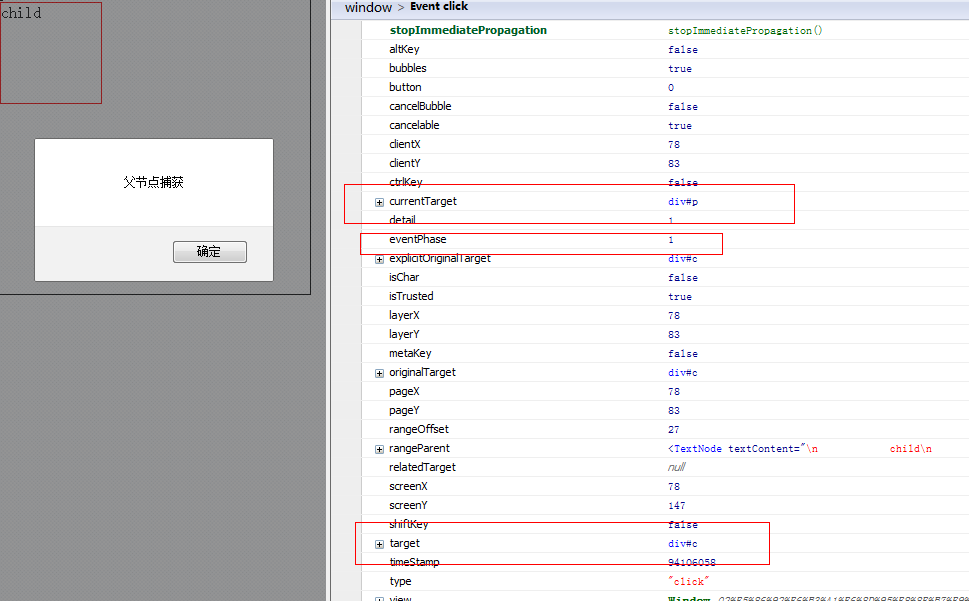Click div#c value of originalTarget
The width and height of the screenshot is (969, 601).
[x=683, y=372]
